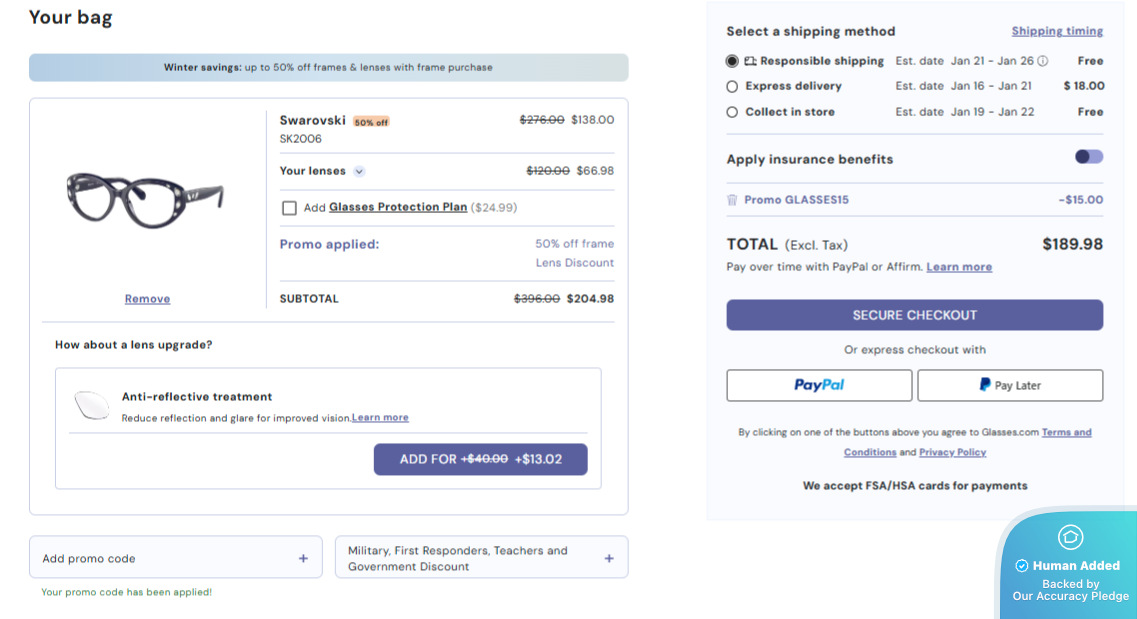Select Express delivery shipping option
This screenshot has width=1137, height=619.
point(732,87)
